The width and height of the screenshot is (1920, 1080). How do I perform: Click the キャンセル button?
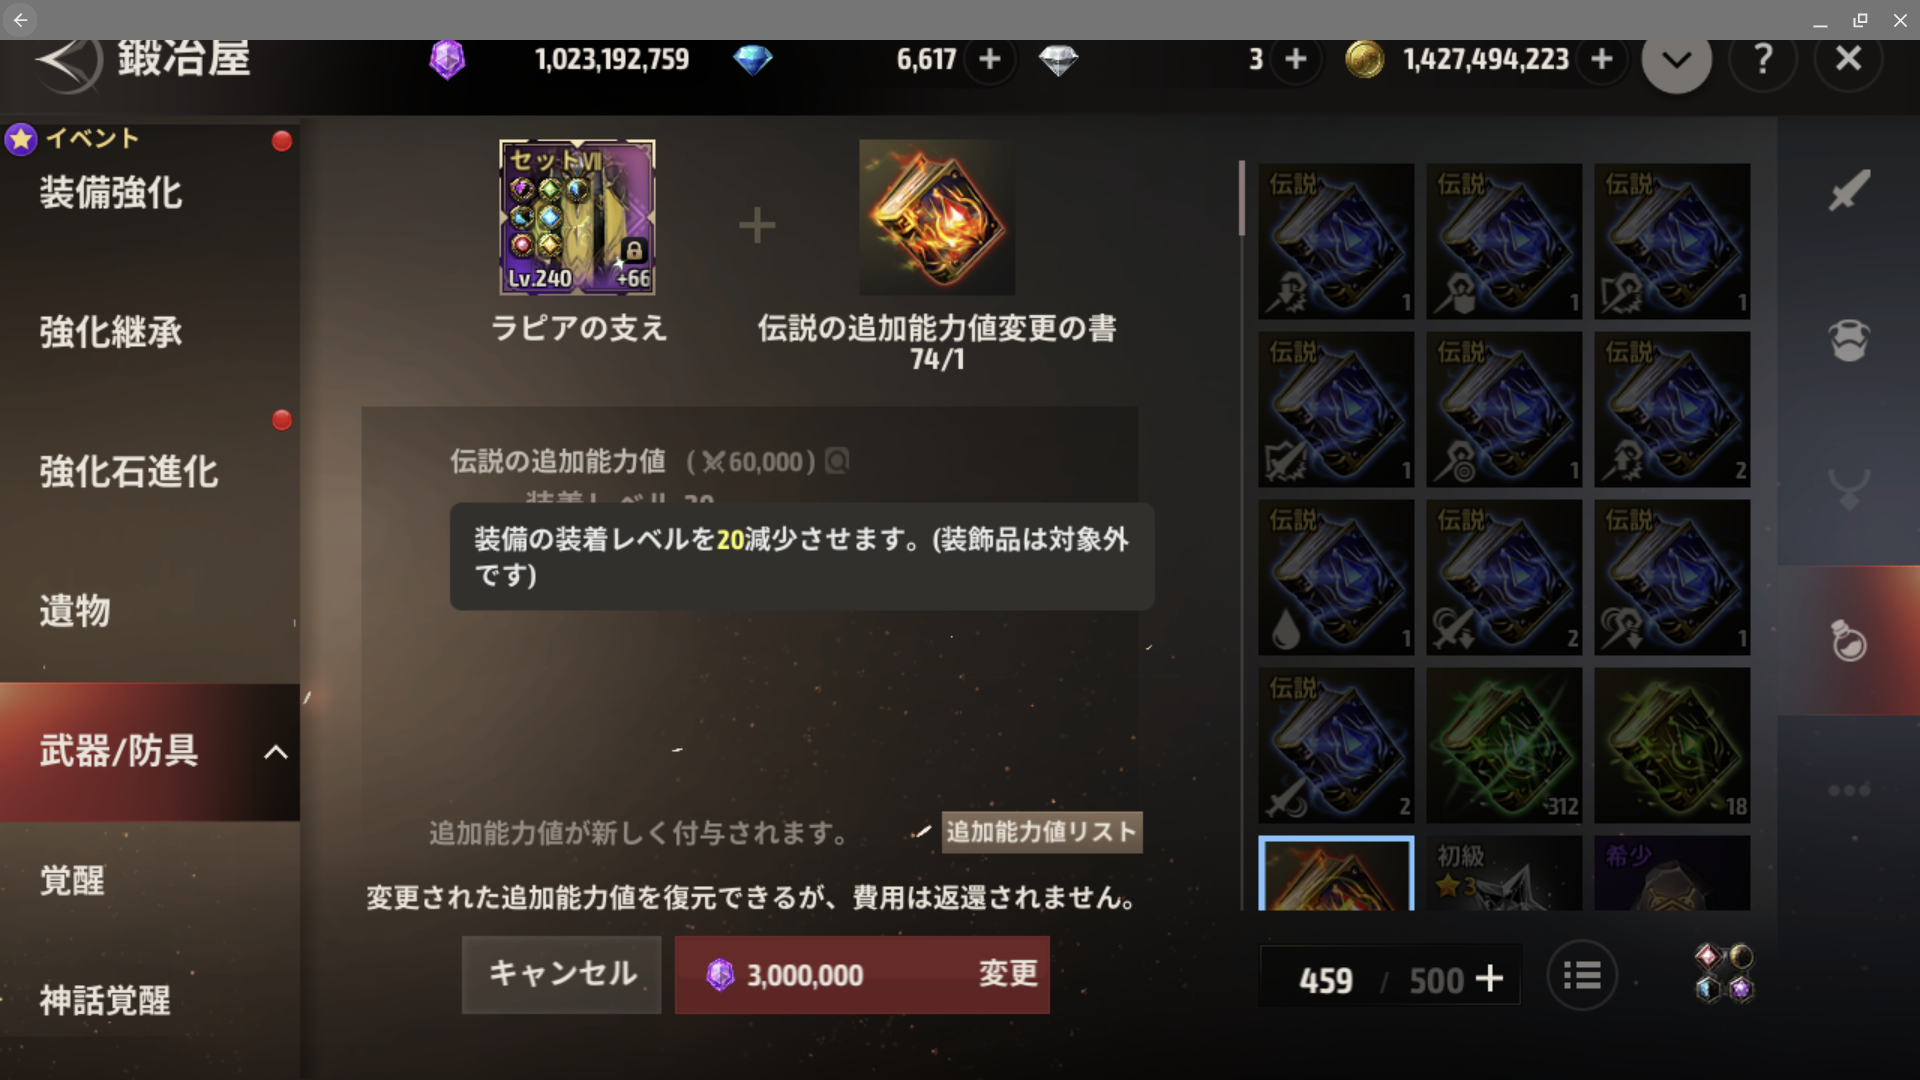[561, 974]
